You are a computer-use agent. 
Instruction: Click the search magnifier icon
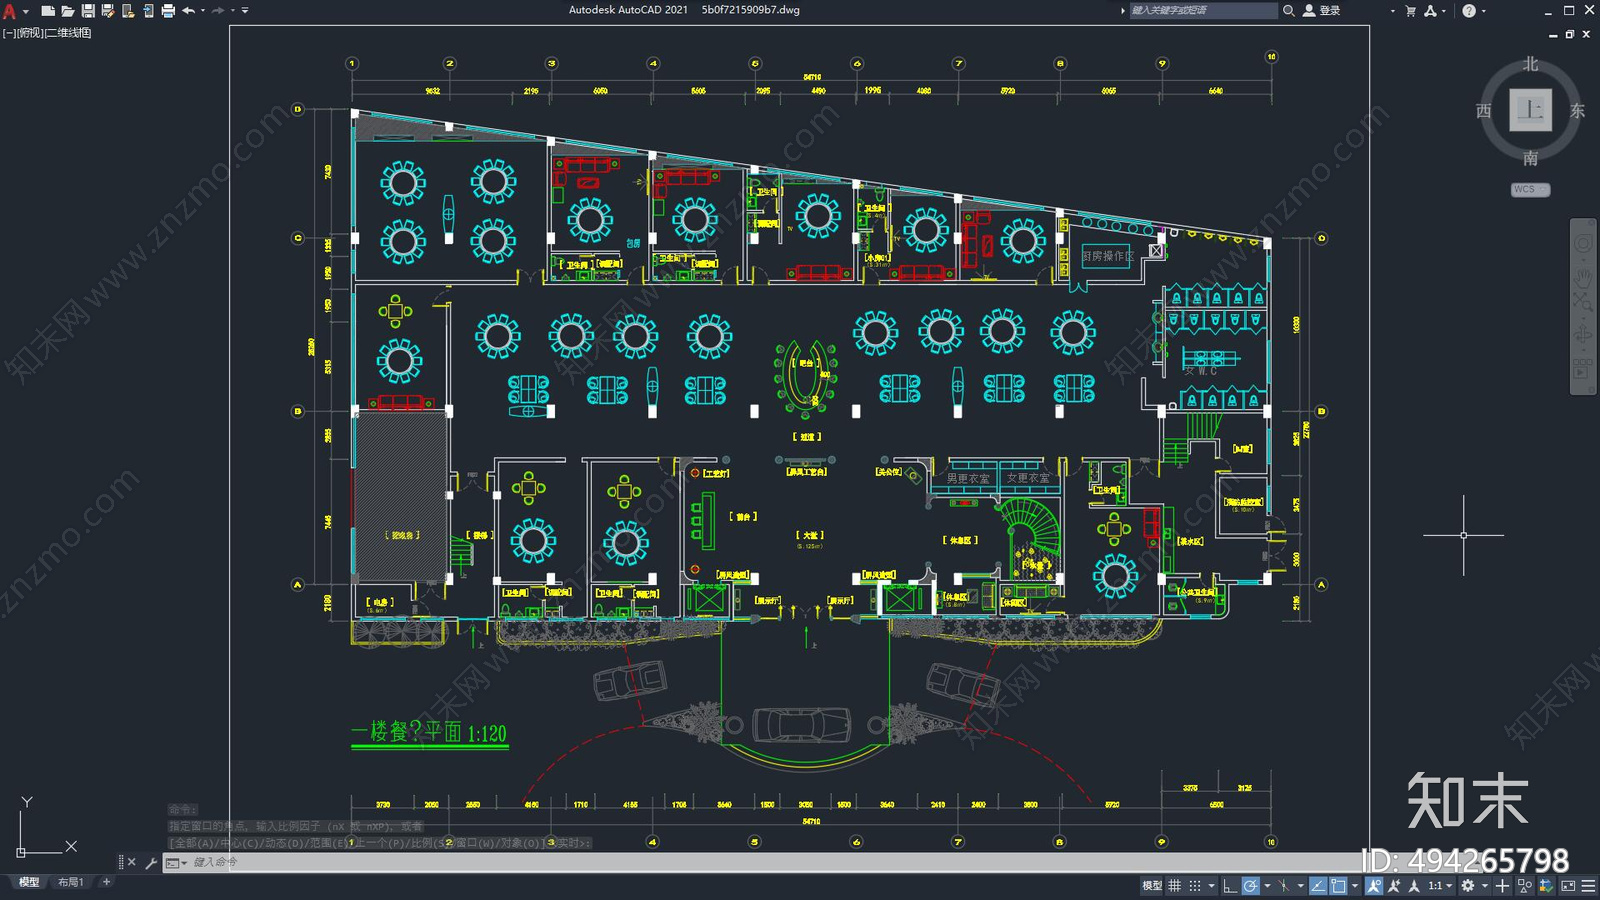[1289, 11]
